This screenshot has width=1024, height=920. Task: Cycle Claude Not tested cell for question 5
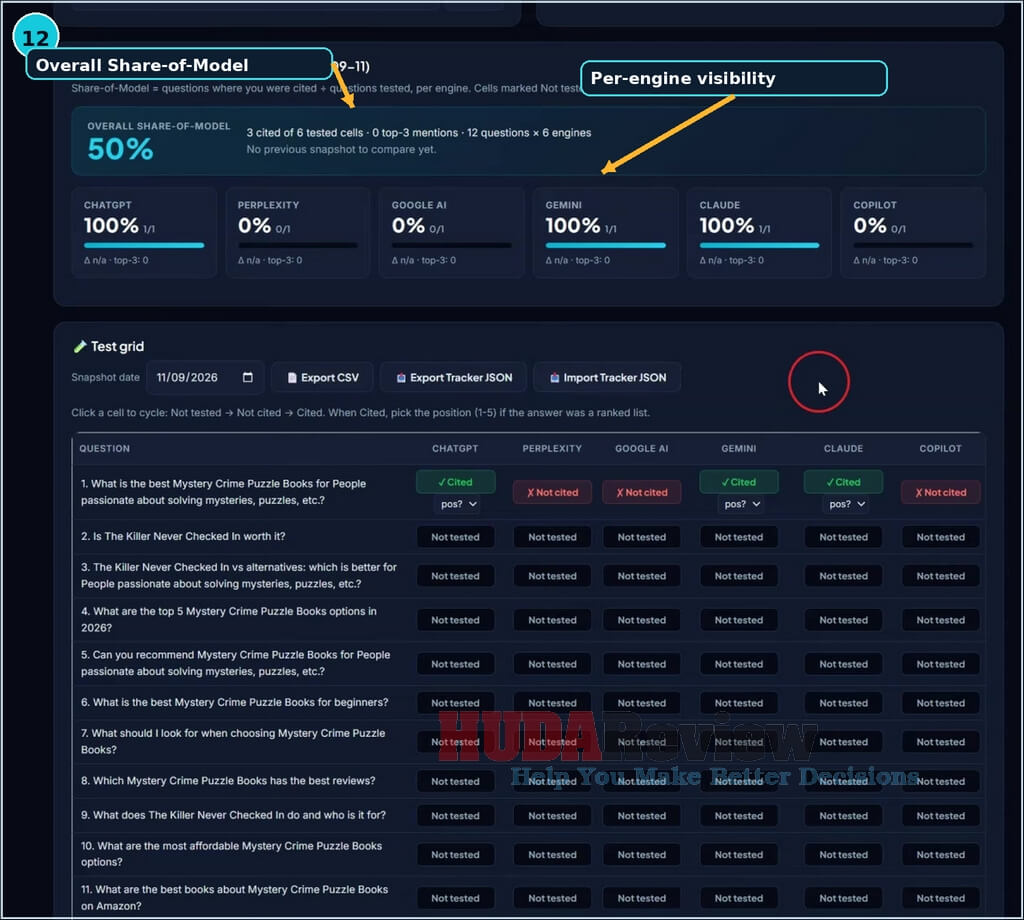coord(844,664)
